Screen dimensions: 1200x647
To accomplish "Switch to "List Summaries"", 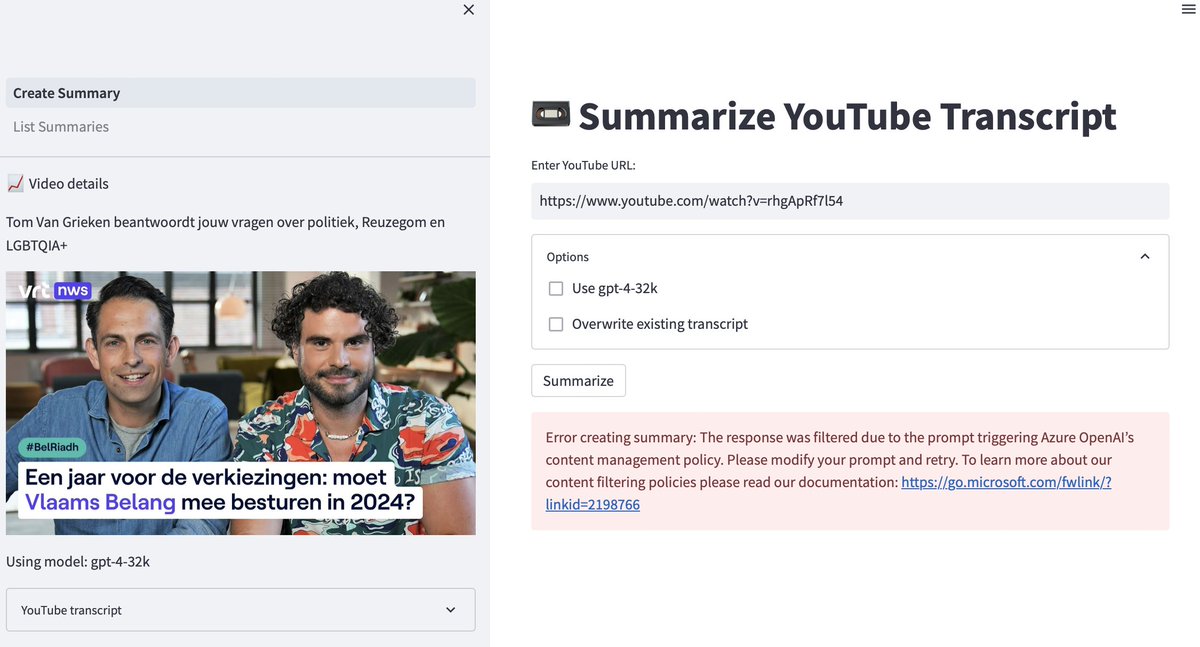I will (61, 126).
